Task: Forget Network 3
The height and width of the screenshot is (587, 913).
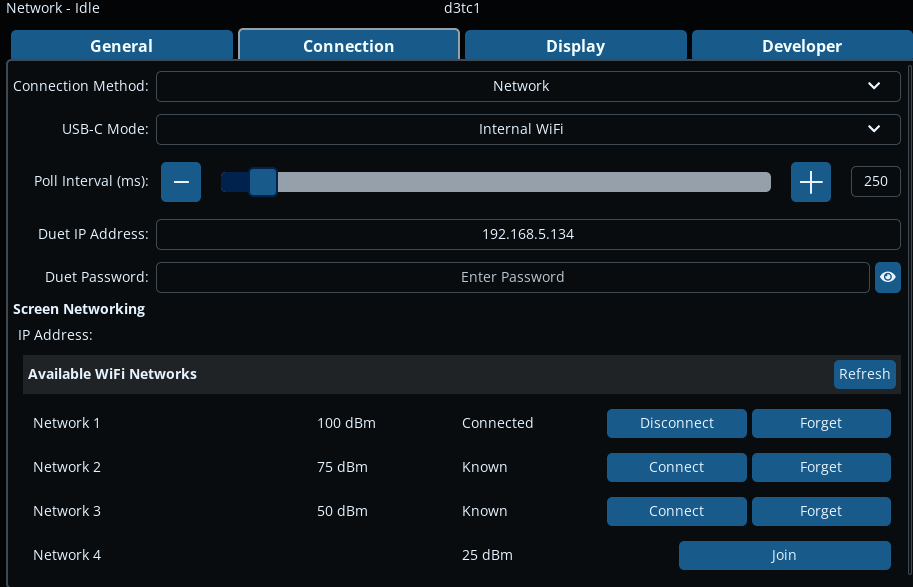Action: [x=820, y=511]
